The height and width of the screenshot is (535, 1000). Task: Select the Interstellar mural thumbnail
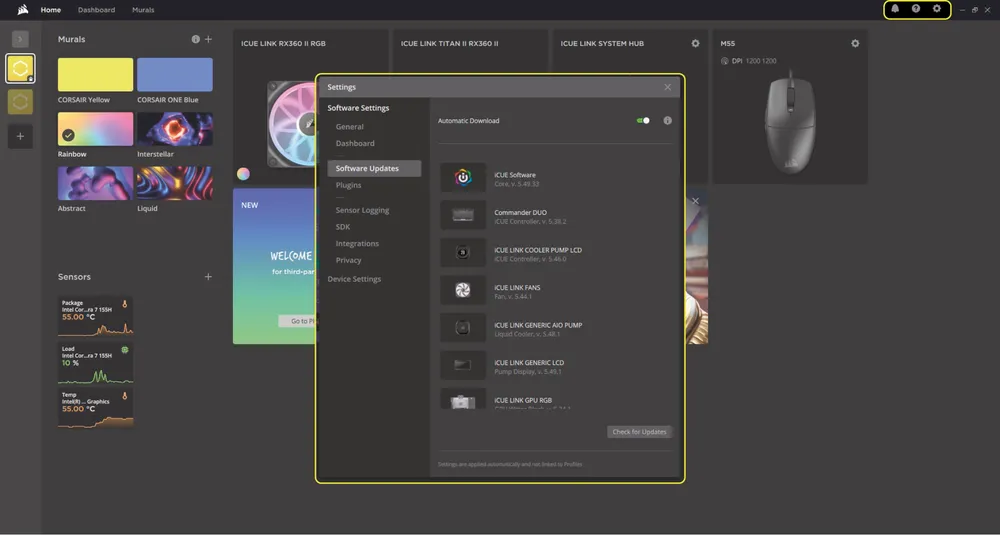(x=175, y=129)
